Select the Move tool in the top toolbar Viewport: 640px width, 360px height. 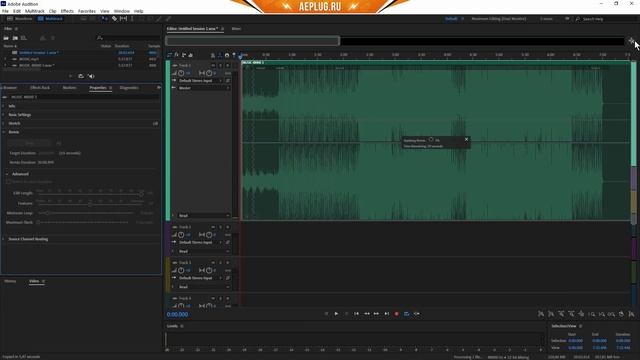[105, 19]
